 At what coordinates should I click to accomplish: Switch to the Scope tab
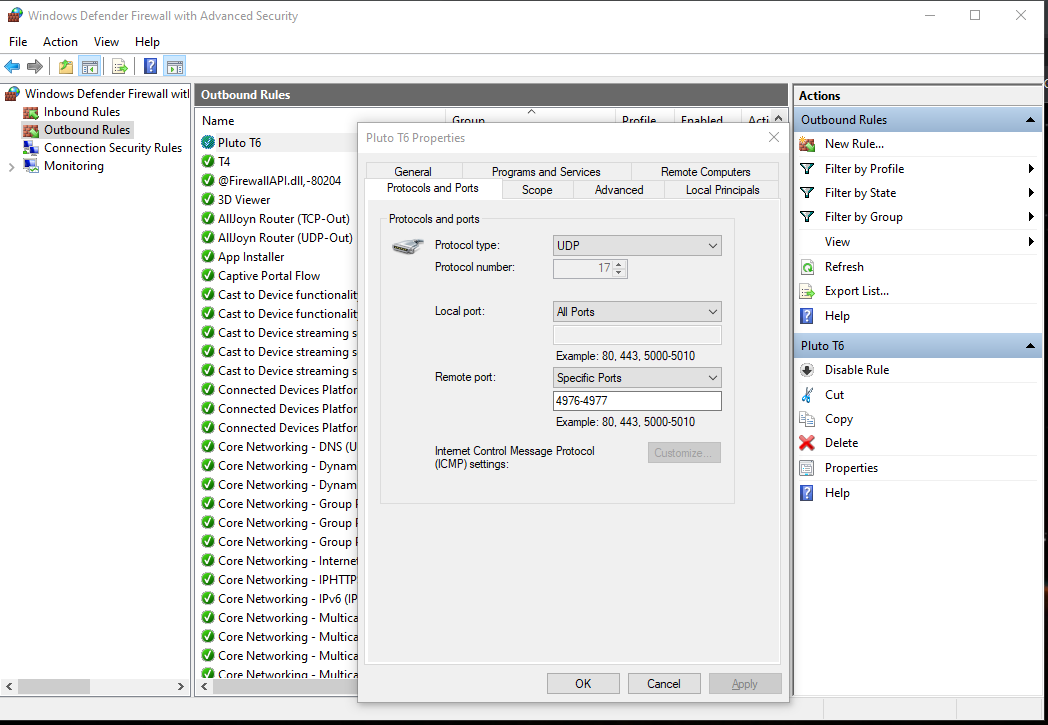(x=537, y=190)
